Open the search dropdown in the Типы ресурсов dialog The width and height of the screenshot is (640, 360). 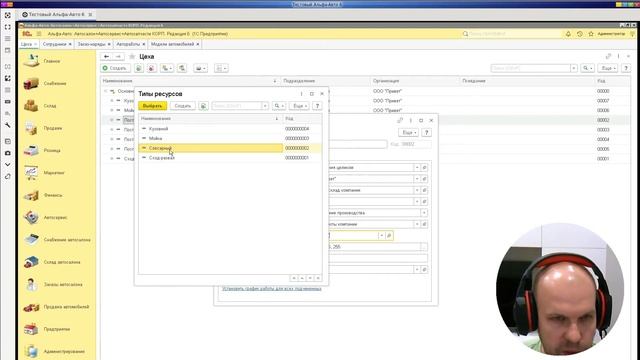pos(279,106)
